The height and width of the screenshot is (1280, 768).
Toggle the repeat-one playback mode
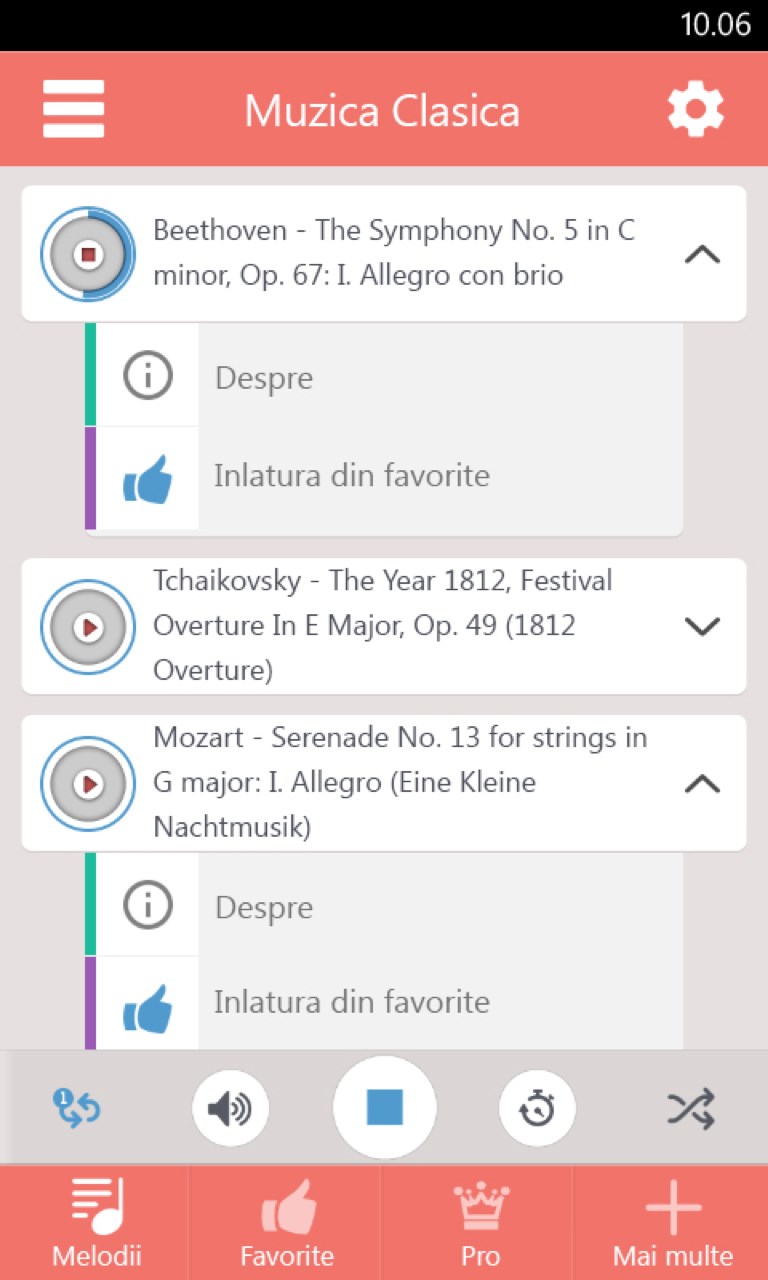coord(77,1108)
